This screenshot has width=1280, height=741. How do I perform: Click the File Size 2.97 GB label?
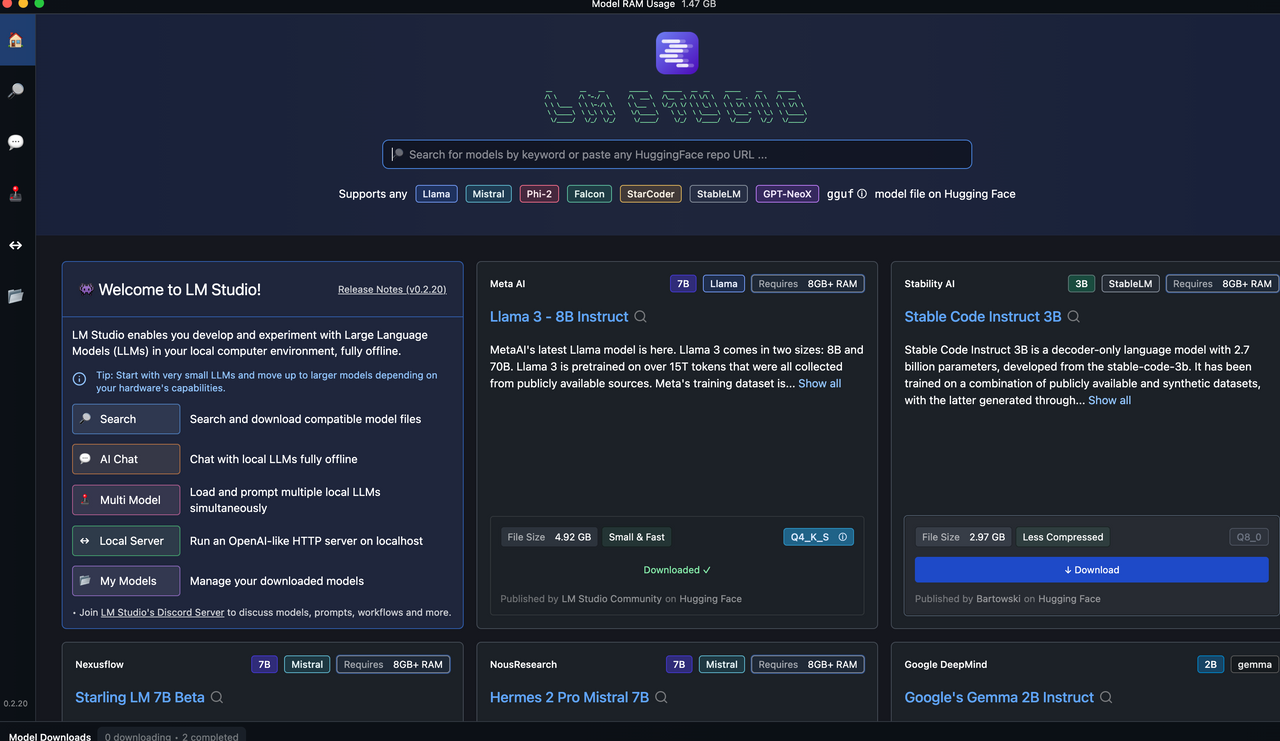963,537
